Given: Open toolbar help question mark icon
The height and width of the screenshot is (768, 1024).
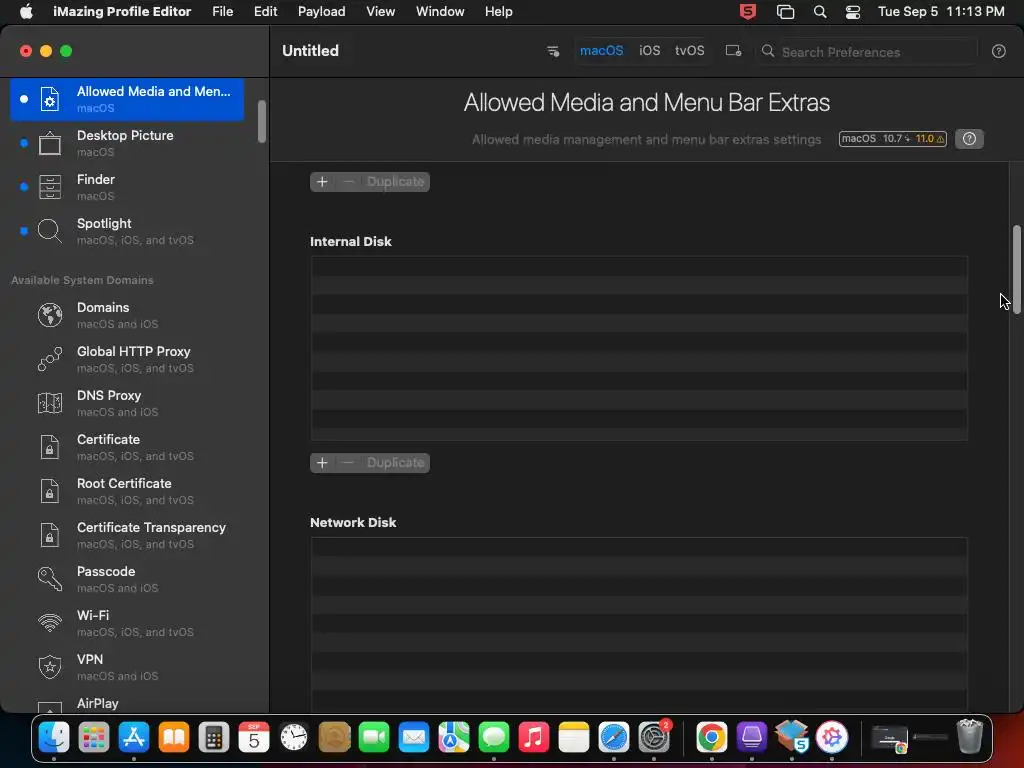Looking at the screenshot, I should [999, 51].
